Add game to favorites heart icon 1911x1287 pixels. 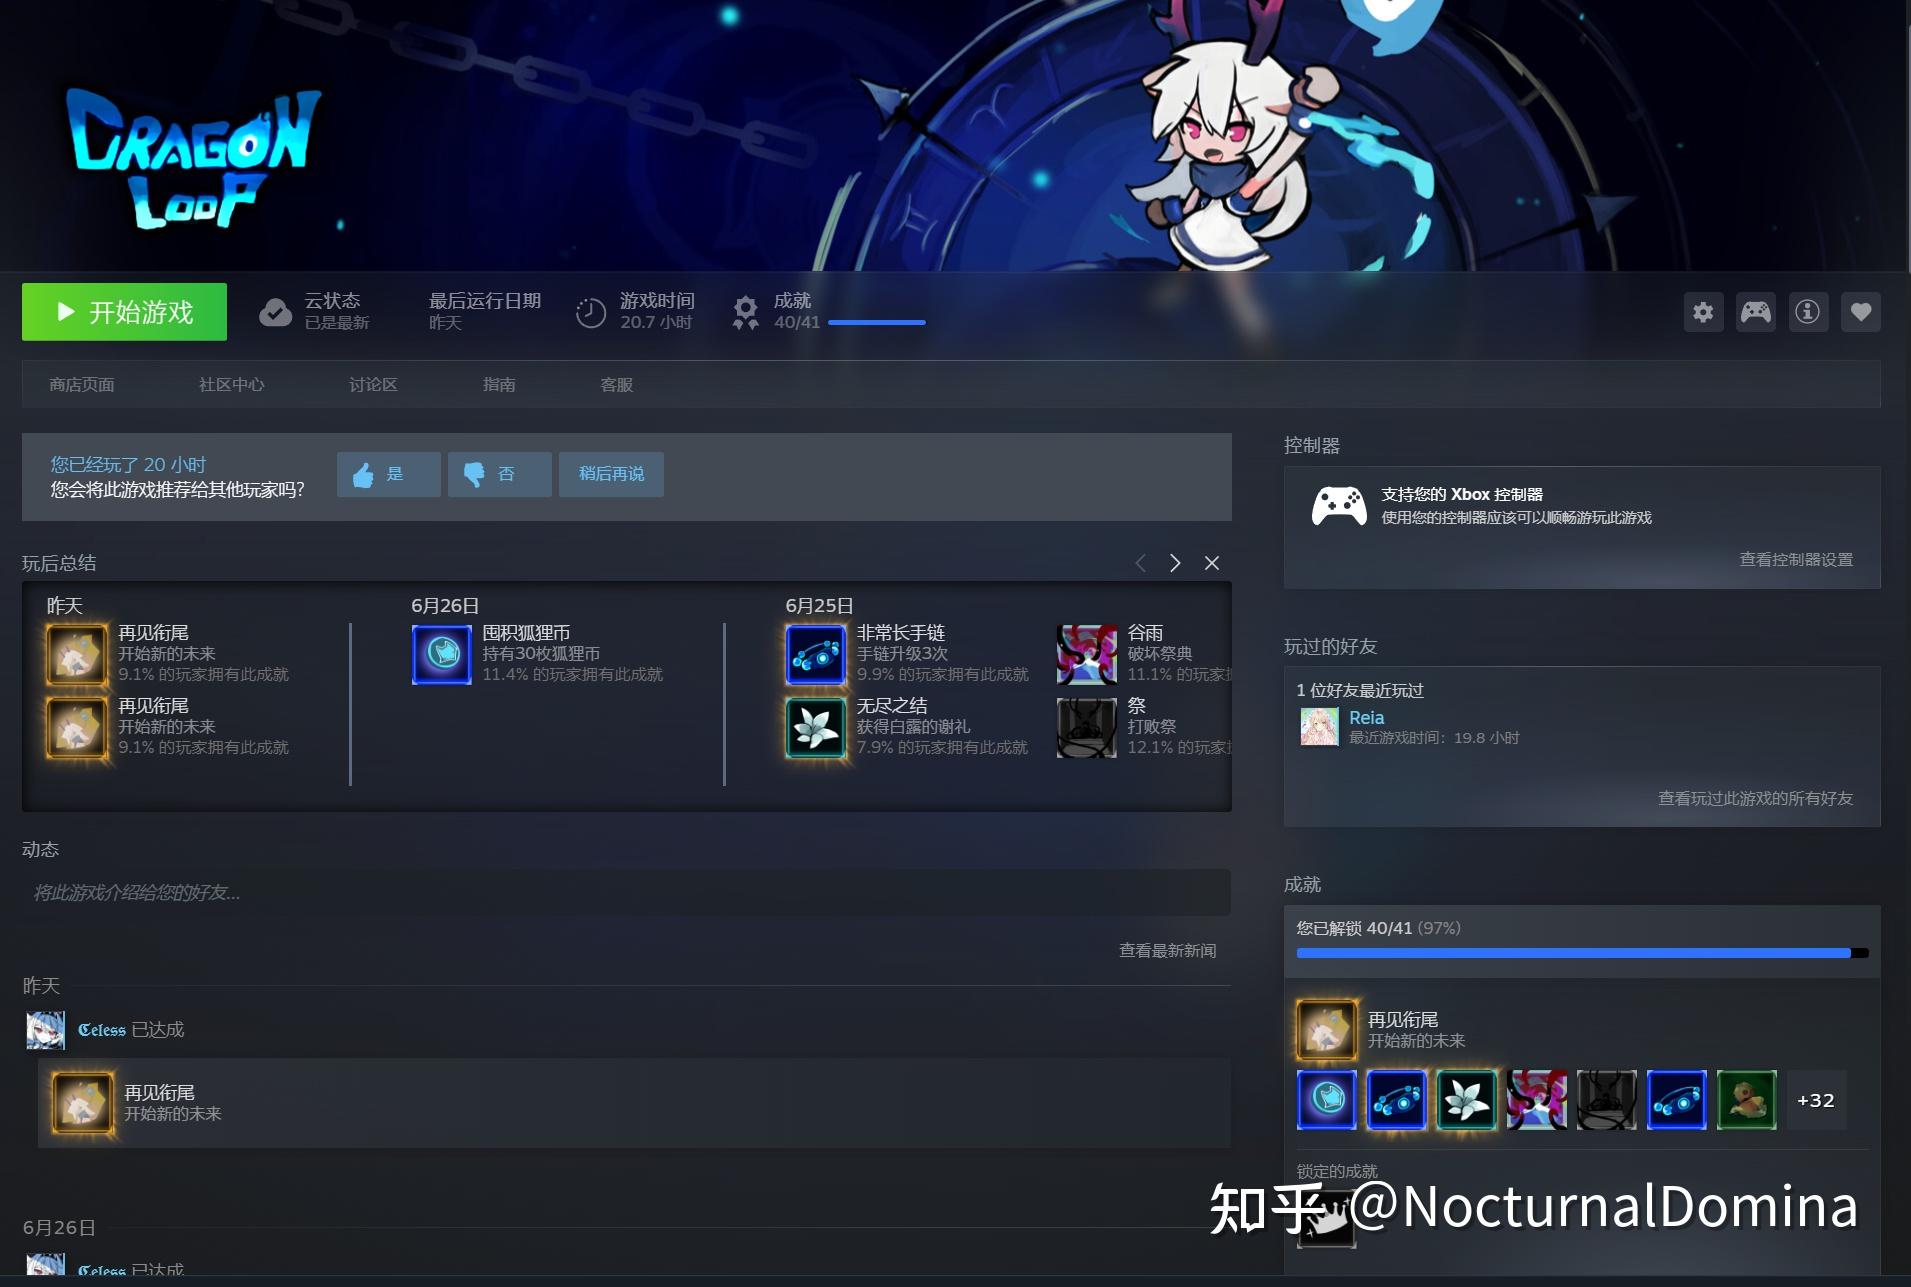coord(1860,312)
